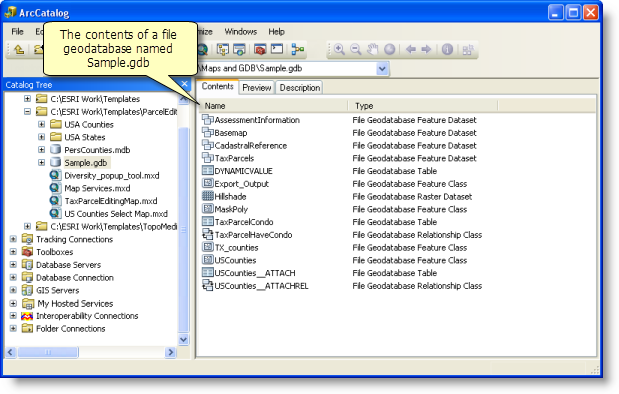Launch the ModelBuilder toolbar icon
619x394 pixels.
[x=298, y=49]
